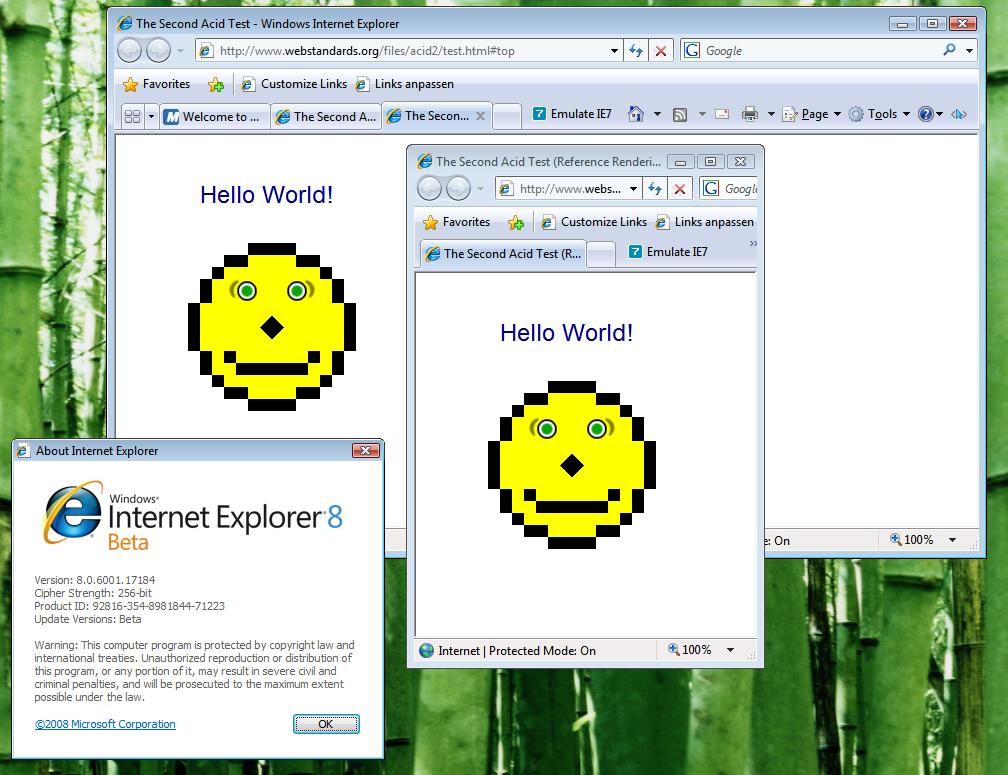Click the Quick Tabs icon

[132, 116]
